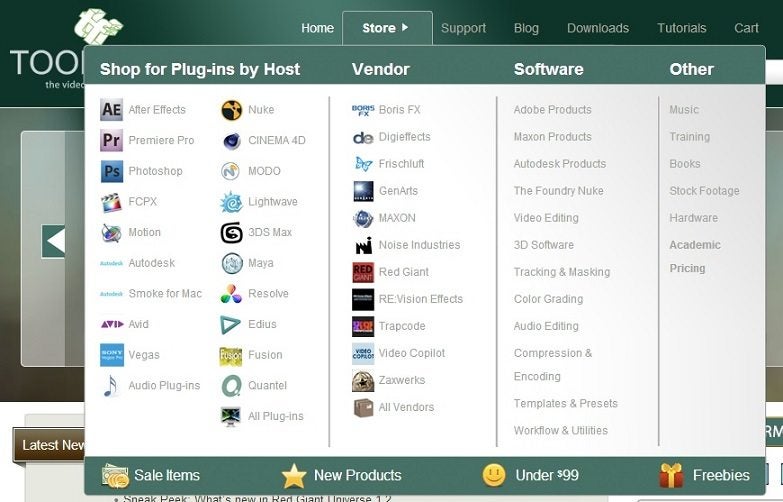Open the Training link

[689, 137]
